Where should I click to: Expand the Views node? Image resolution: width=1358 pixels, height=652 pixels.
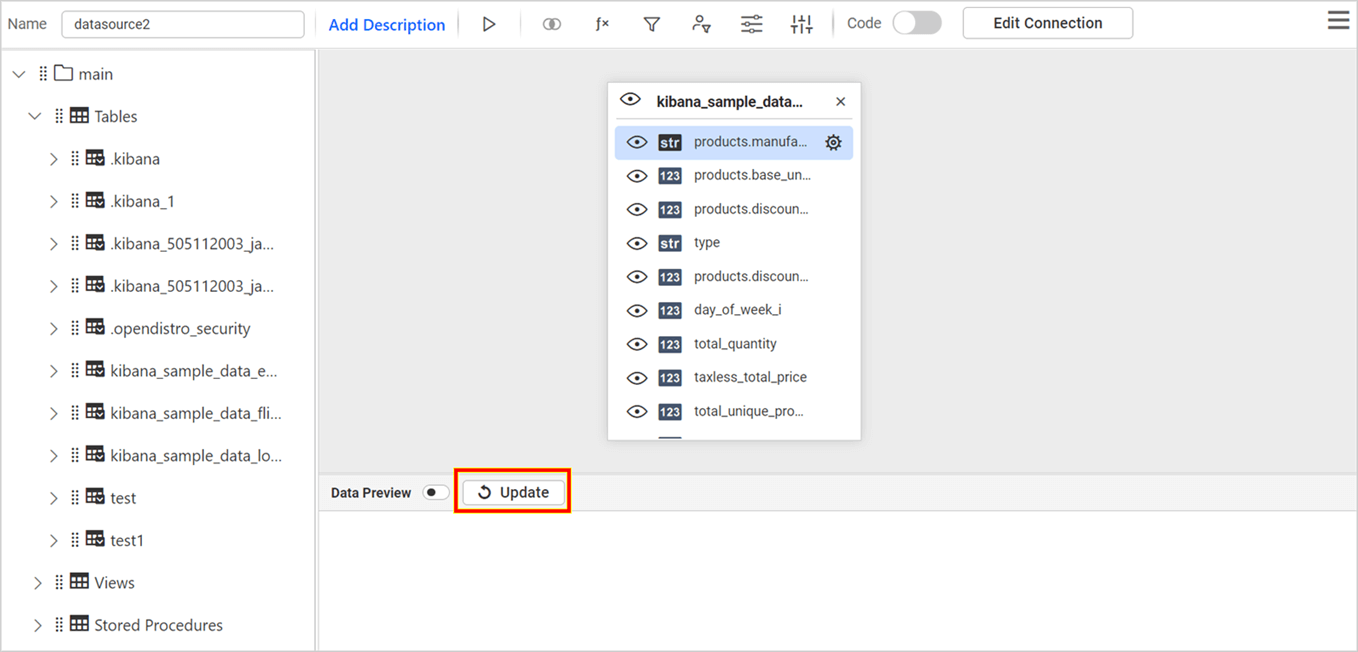(x=38, y=583)
